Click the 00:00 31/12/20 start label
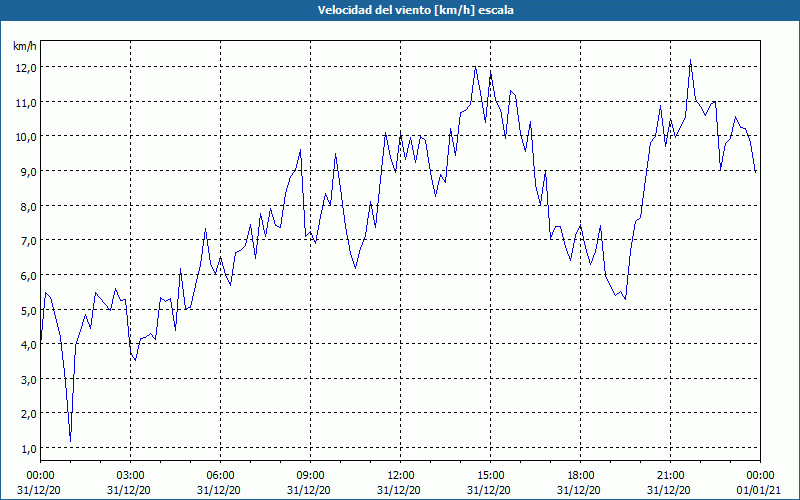The height and width of the screenshot is (500, 800). 39,483
